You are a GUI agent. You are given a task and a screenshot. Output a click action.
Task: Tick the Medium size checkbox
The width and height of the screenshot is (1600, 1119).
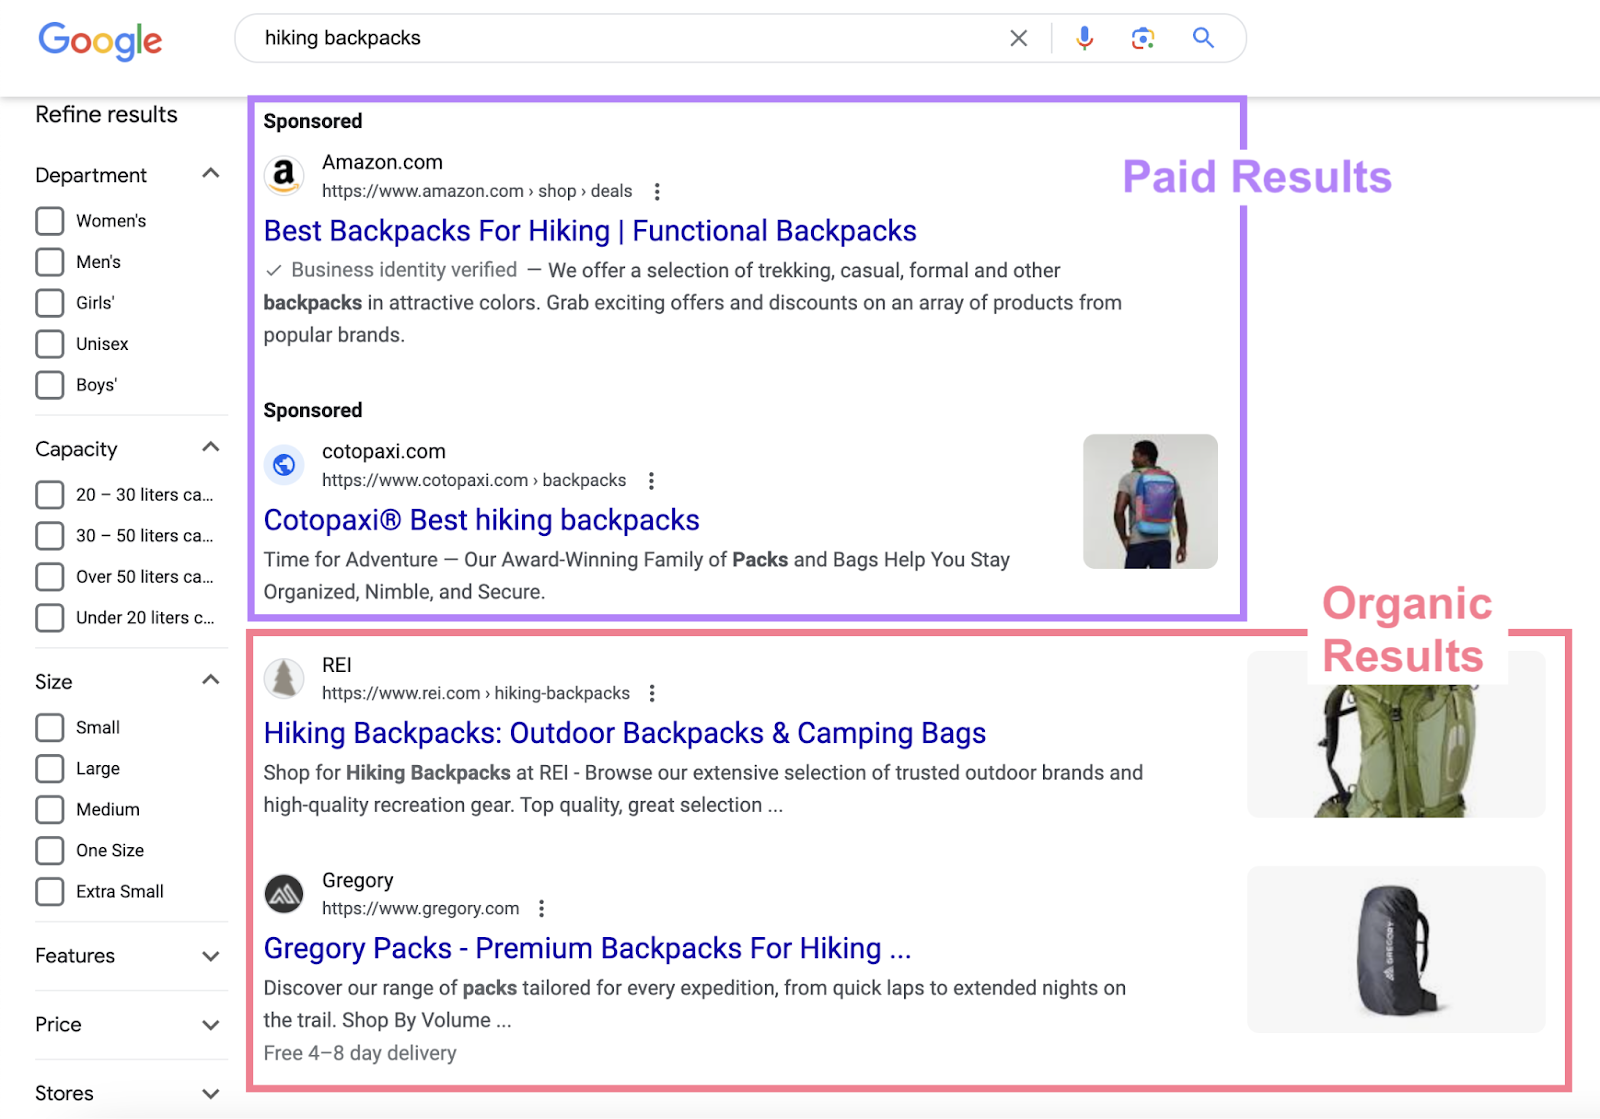50,809
